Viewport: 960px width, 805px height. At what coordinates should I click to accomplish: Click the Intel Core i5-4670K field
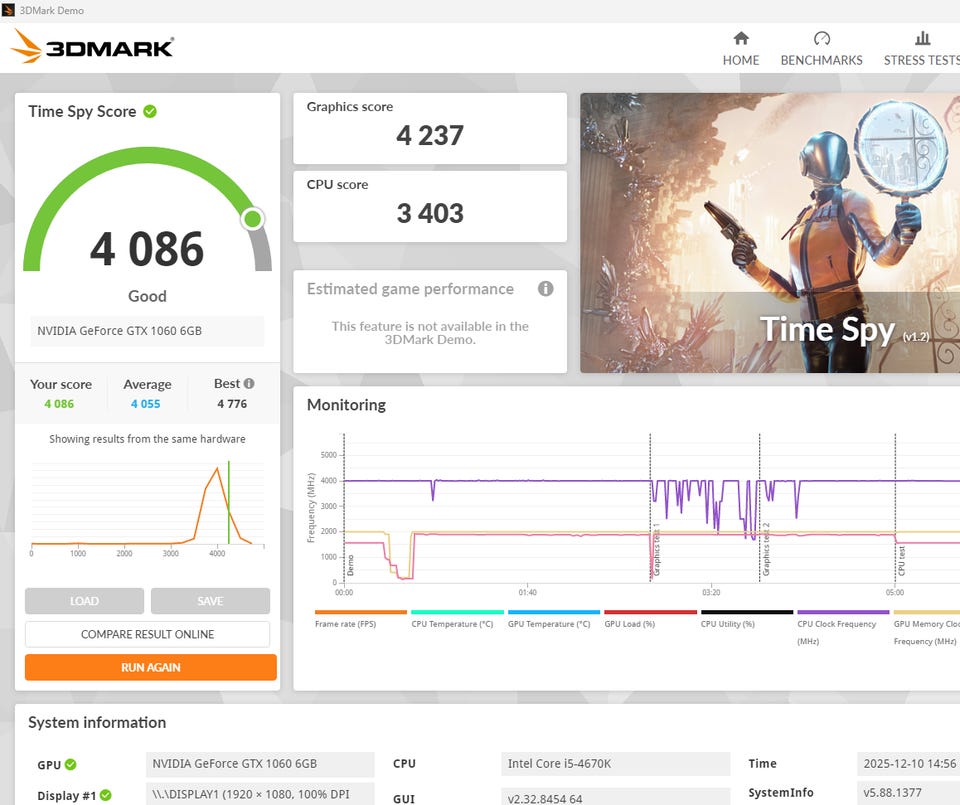(615, 764)
